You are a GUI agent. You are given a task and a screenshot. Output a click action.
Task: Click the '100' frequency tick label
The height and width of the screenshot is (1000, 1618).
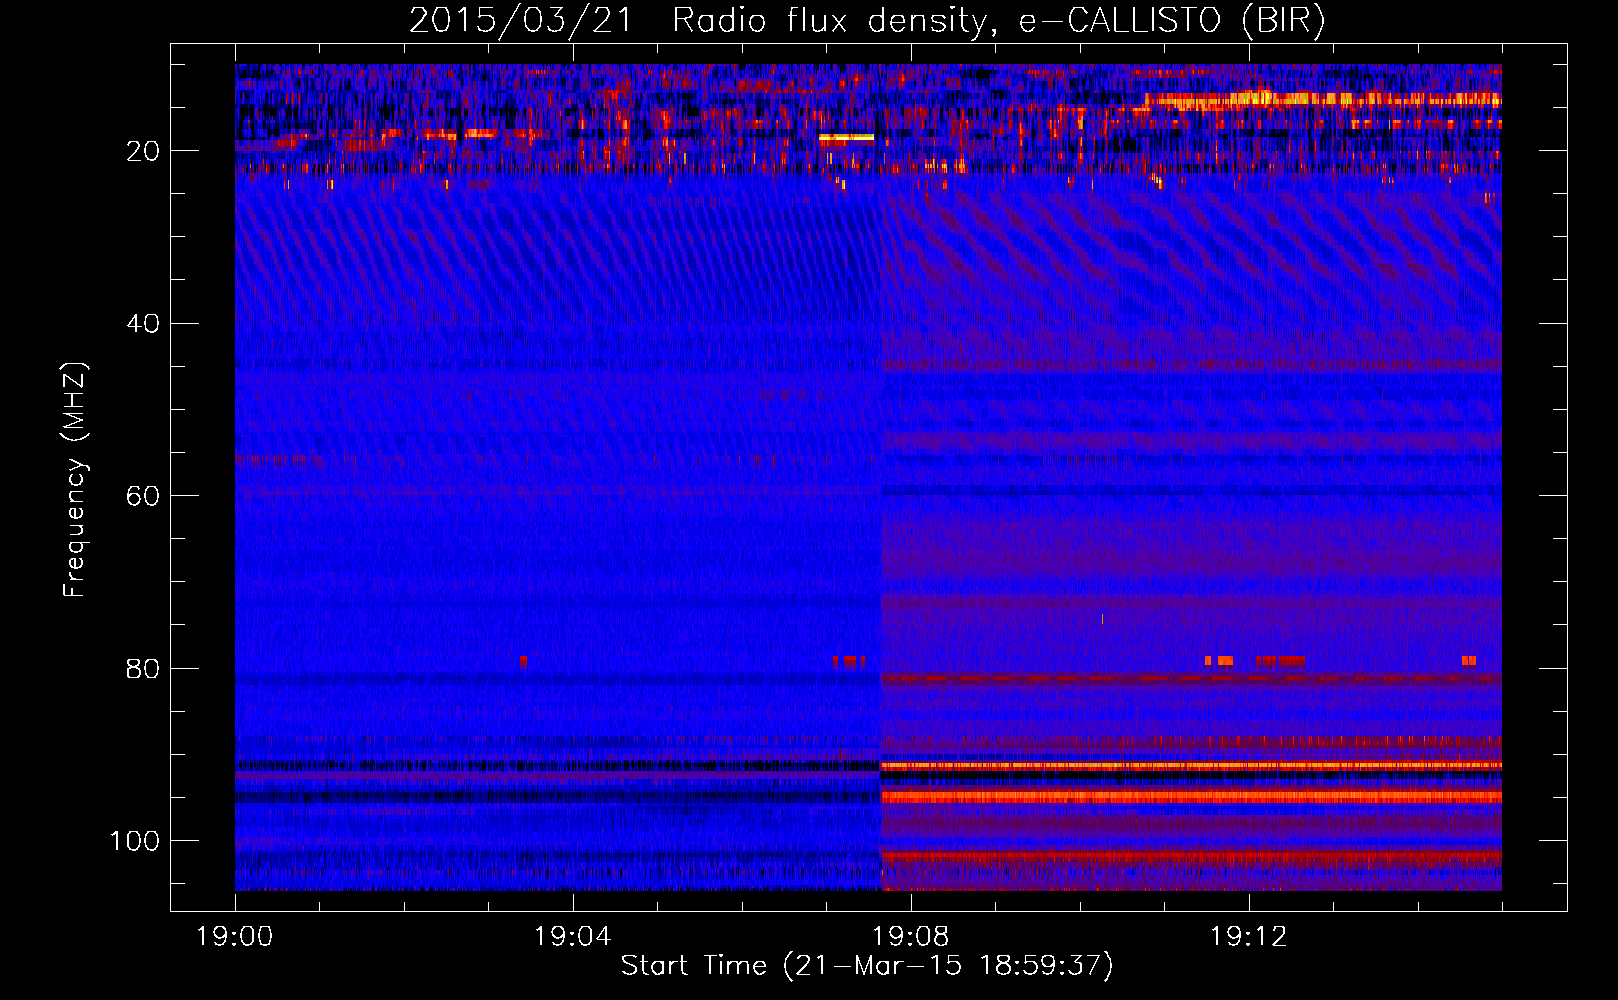tap(135, 841)
